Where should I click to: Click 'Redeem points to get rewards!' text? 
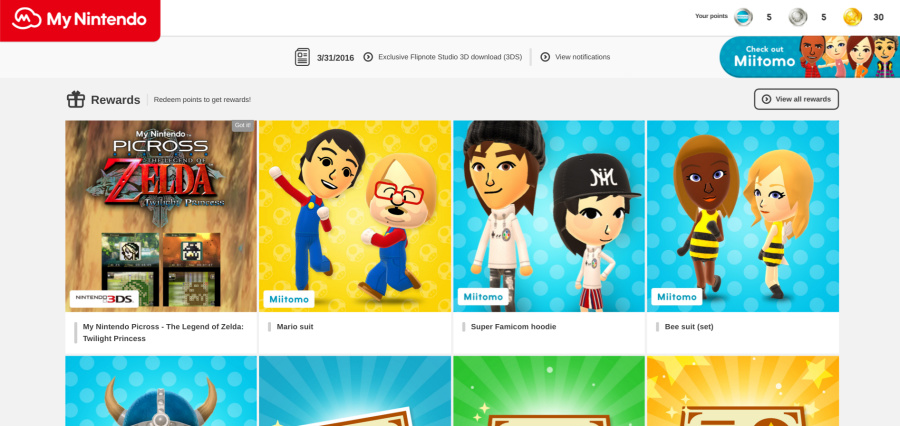click(x=202, y=99)
